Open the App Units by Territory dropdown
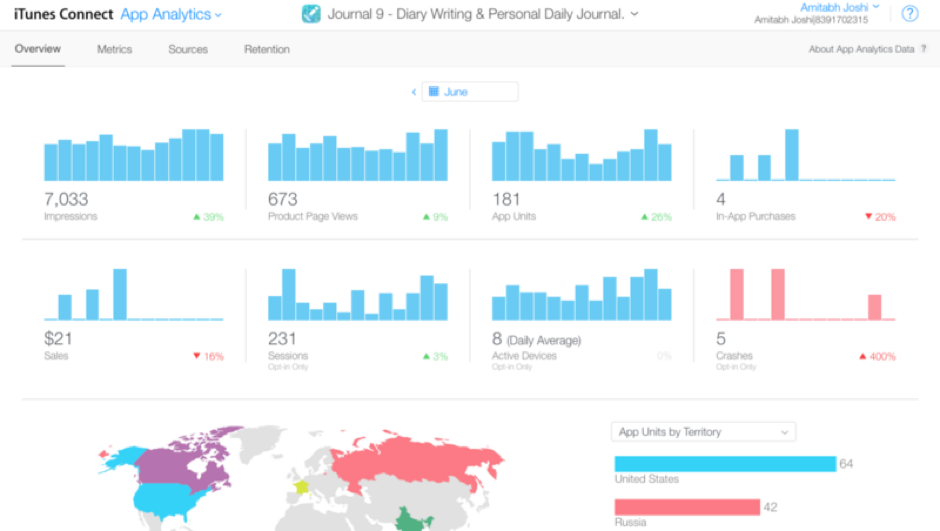Viewport: 940px width, 531px height. 703,432
